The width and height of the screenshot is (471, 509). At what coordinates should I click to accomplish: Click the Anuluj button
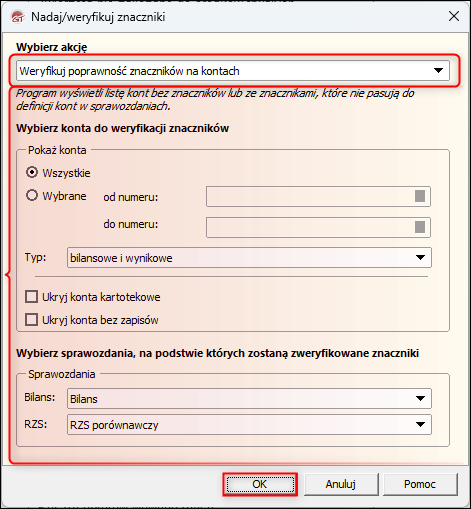341,484
